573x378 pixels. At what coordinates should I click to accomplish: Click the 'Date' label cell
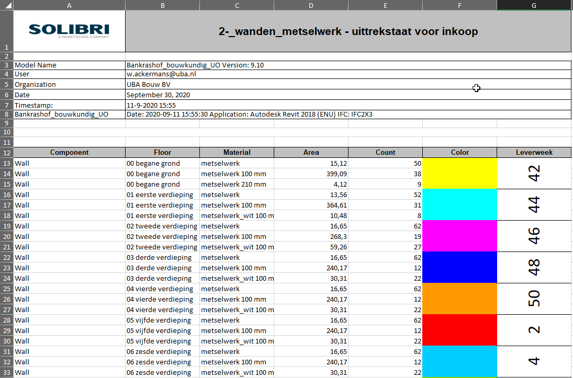69,95
